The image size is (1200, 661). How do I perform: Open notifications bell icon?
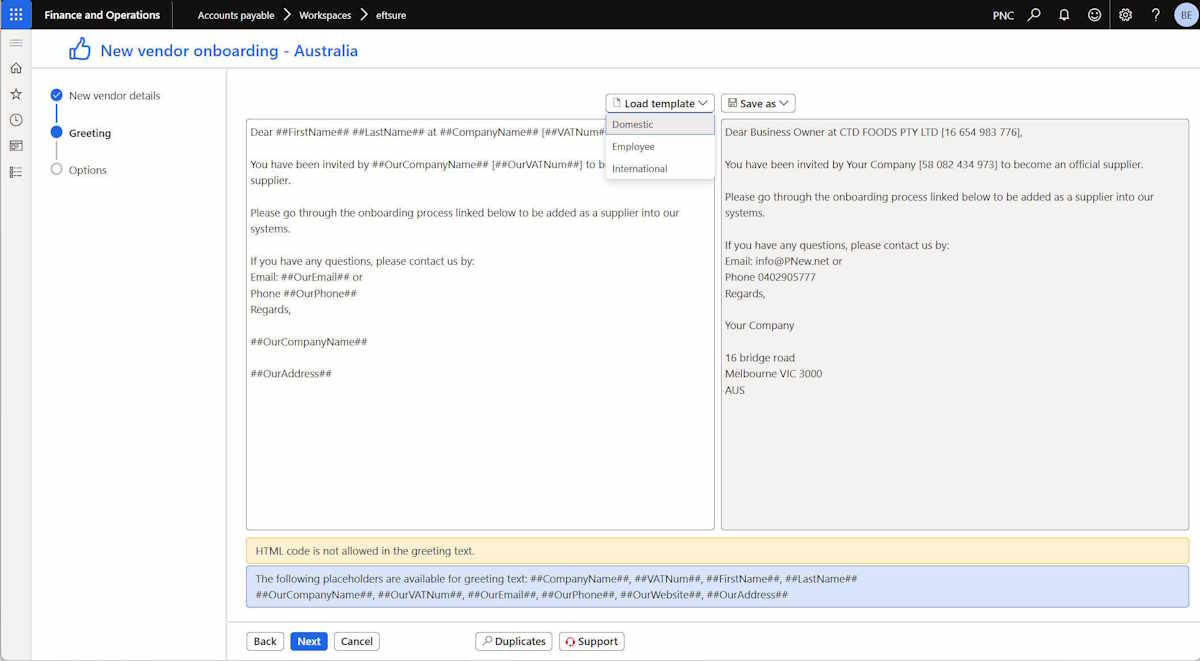(x=1064, y=15)
